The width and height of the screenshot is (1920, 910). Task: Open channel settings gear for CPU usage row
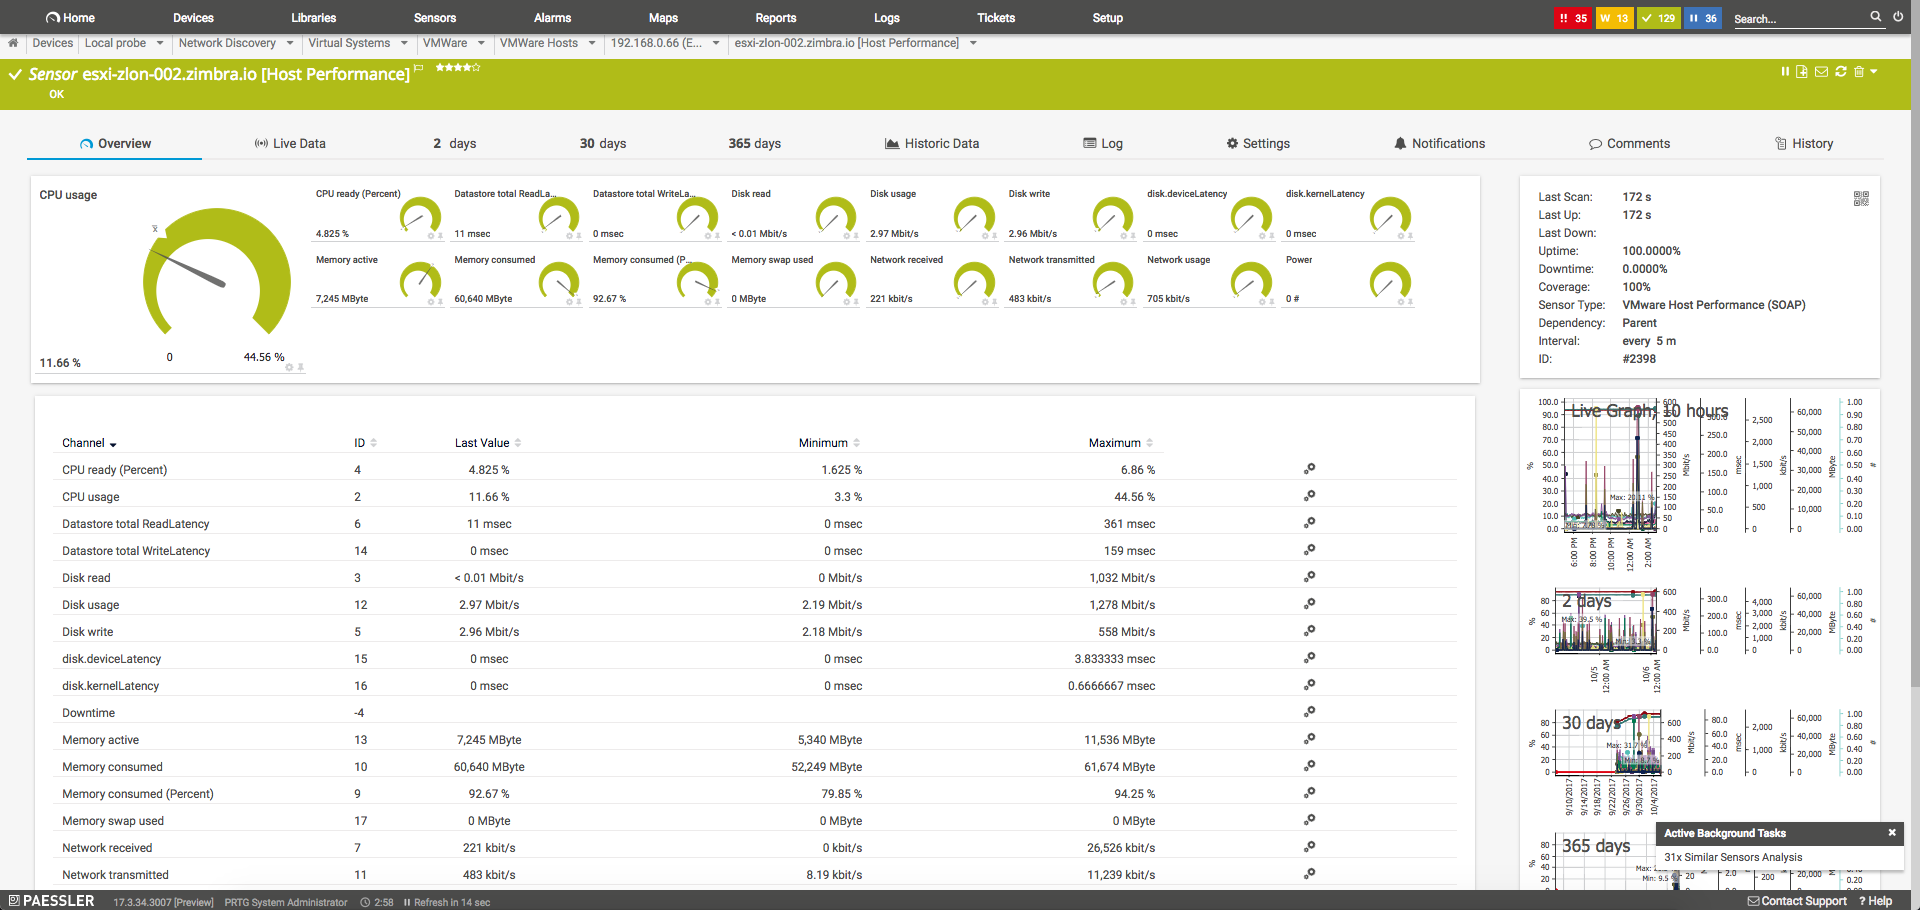coord(1309,496)
